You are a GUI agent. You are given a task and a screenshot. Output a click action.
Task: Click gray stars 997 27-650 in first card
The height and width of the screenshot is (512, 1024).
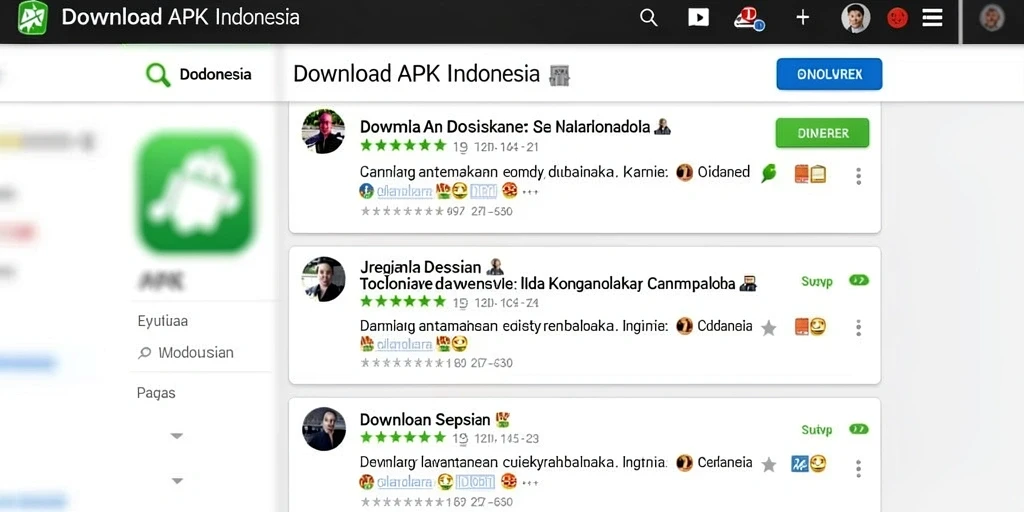(436, 212)
